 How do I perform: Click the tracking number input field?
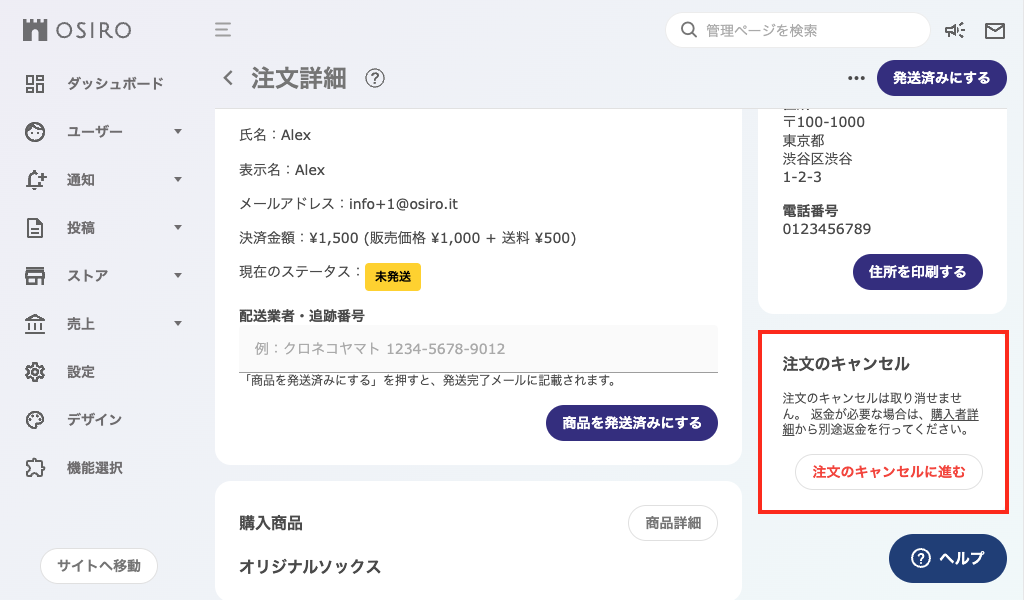point(478,348)
